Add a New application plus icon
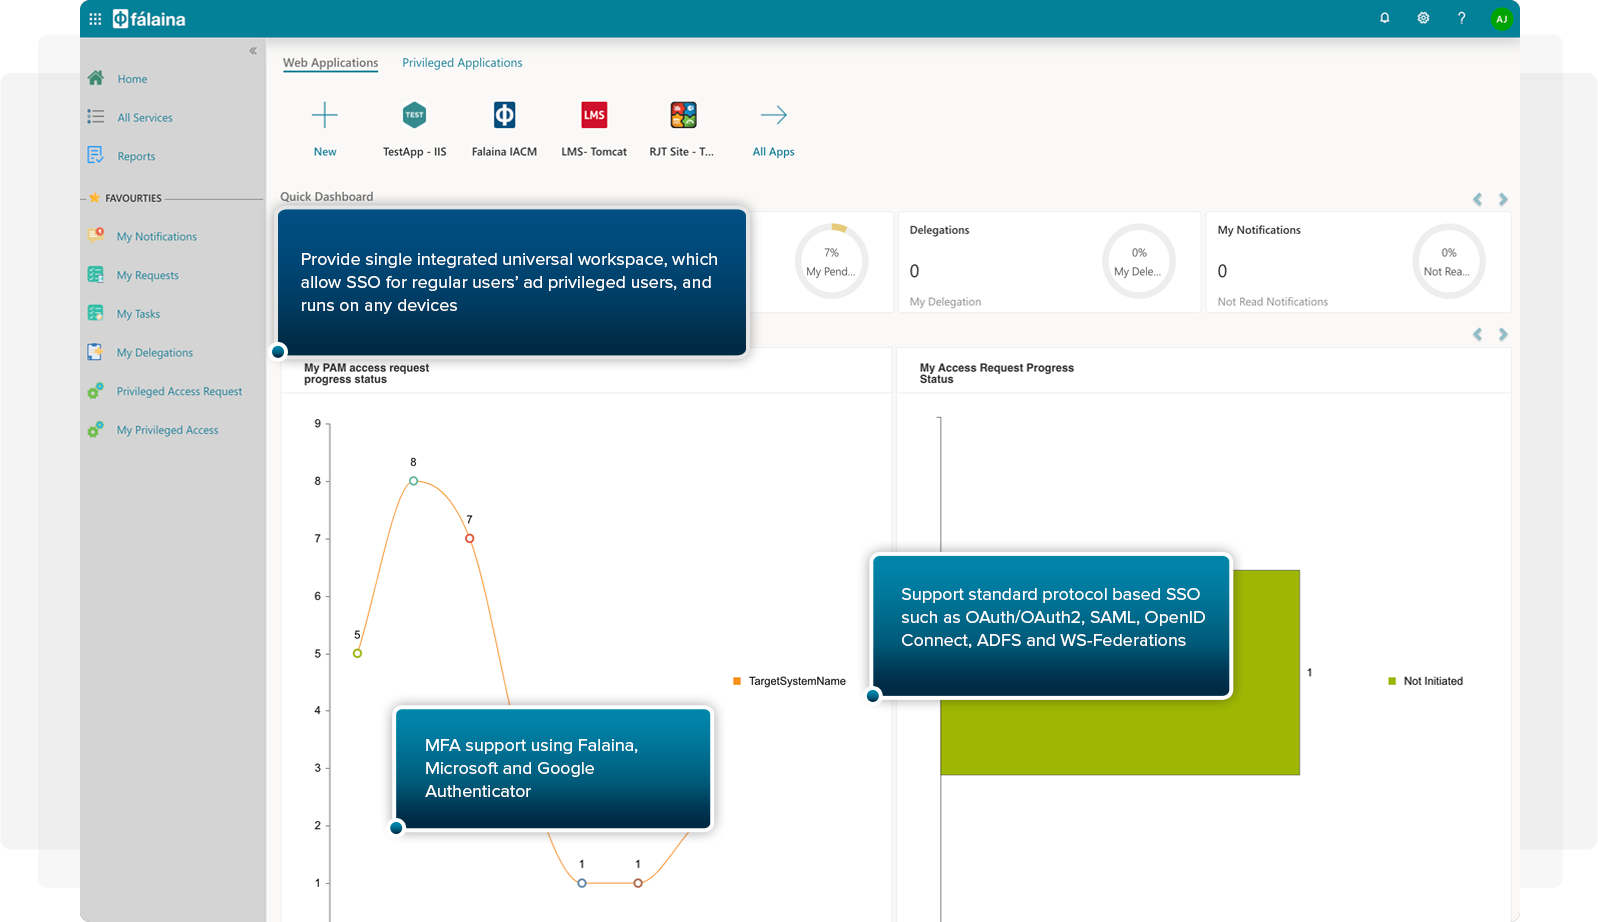 point(325,115)
